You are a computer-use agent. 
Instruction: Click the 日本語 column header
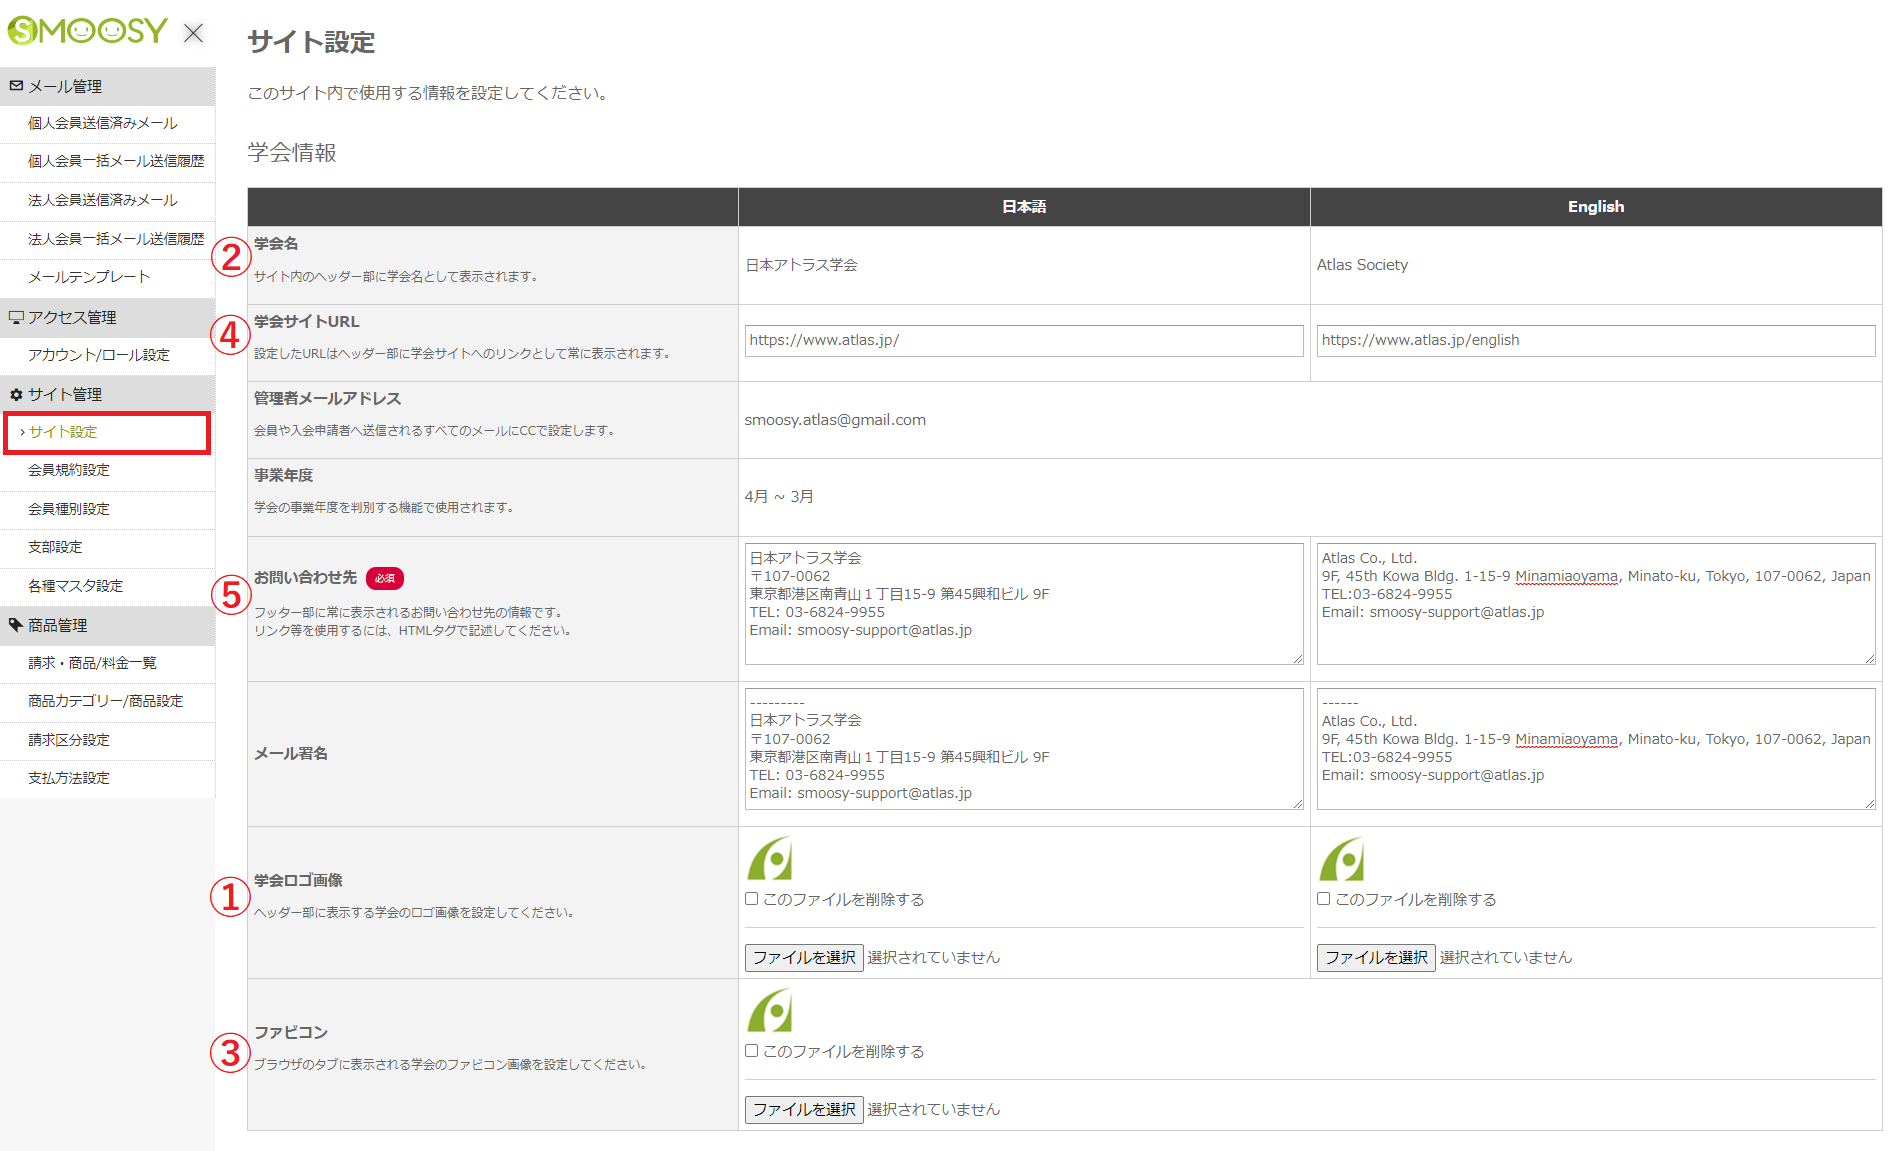point(1024,207)
